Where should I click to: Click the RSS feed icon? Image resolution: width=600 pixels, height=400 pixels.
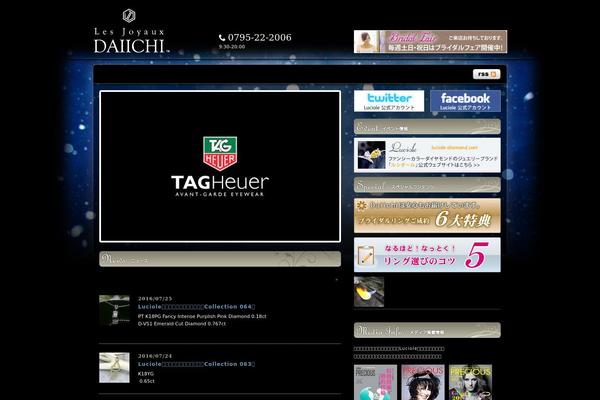coord(486,74)
